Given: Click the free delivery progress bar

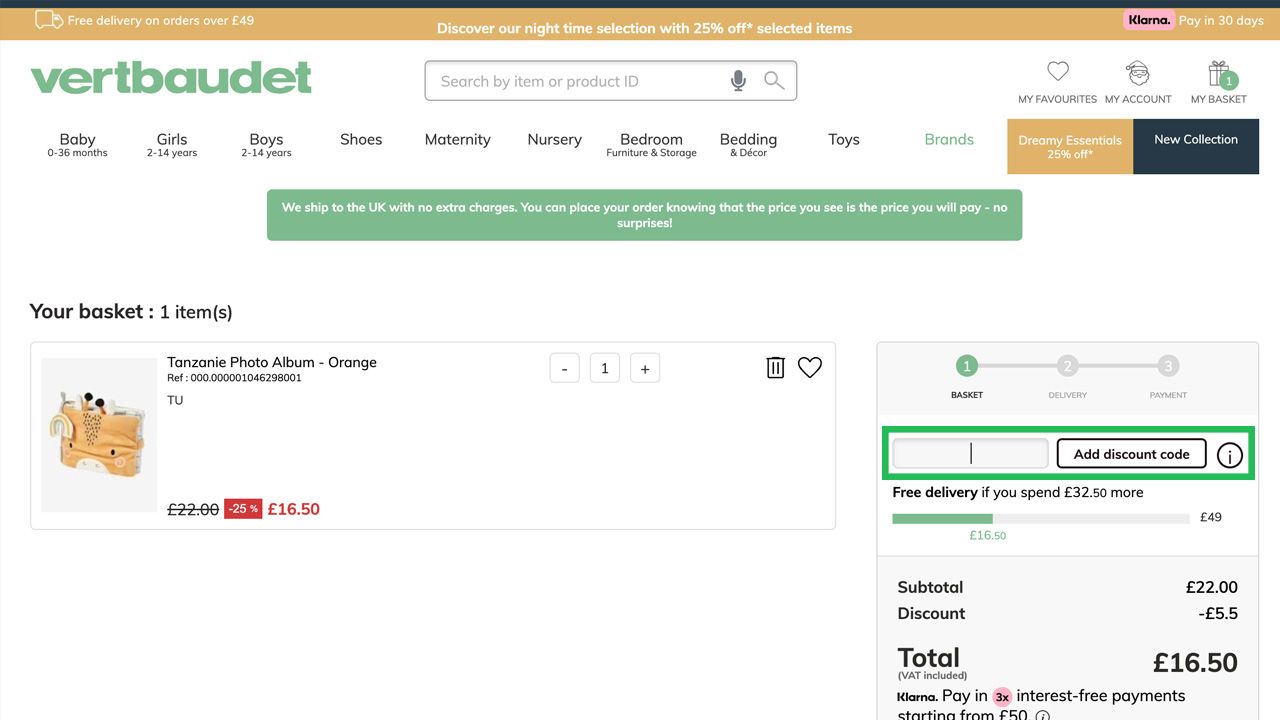Looking at the screenshot, I should [x=1041, y=518].
